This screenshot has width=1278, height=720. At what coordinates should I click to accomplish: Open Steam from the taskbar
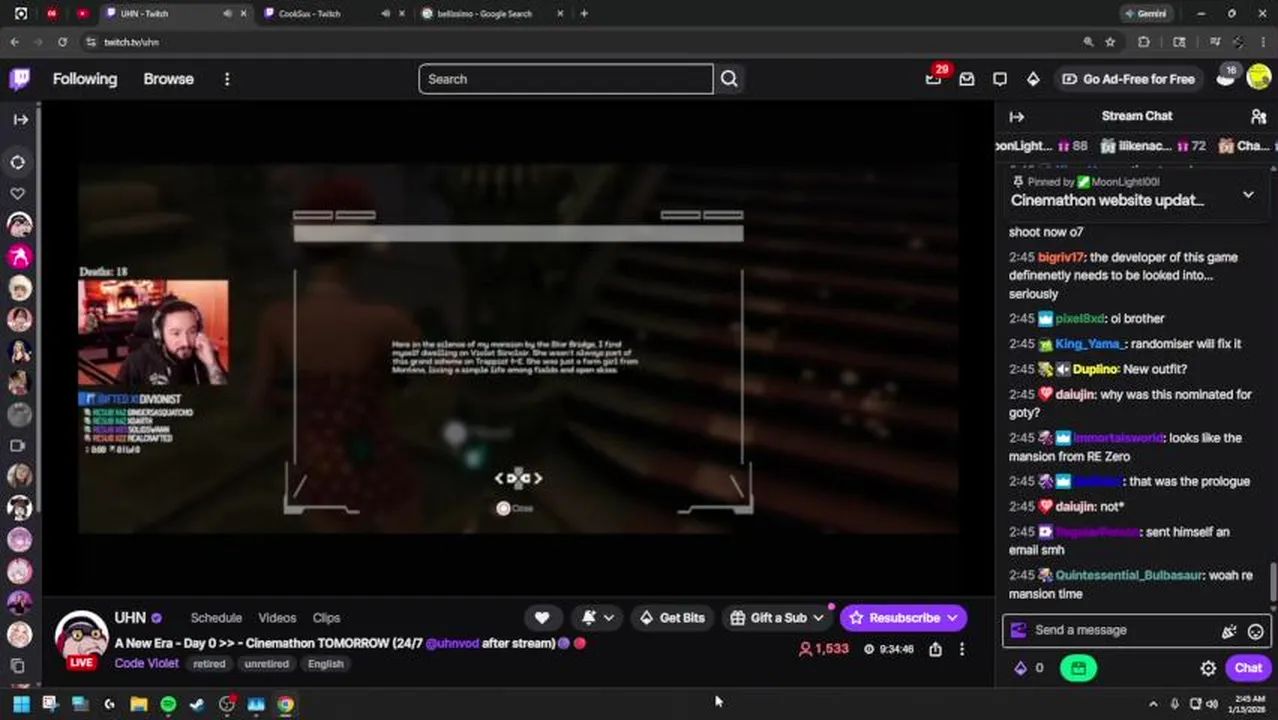[x=197, y=704]
